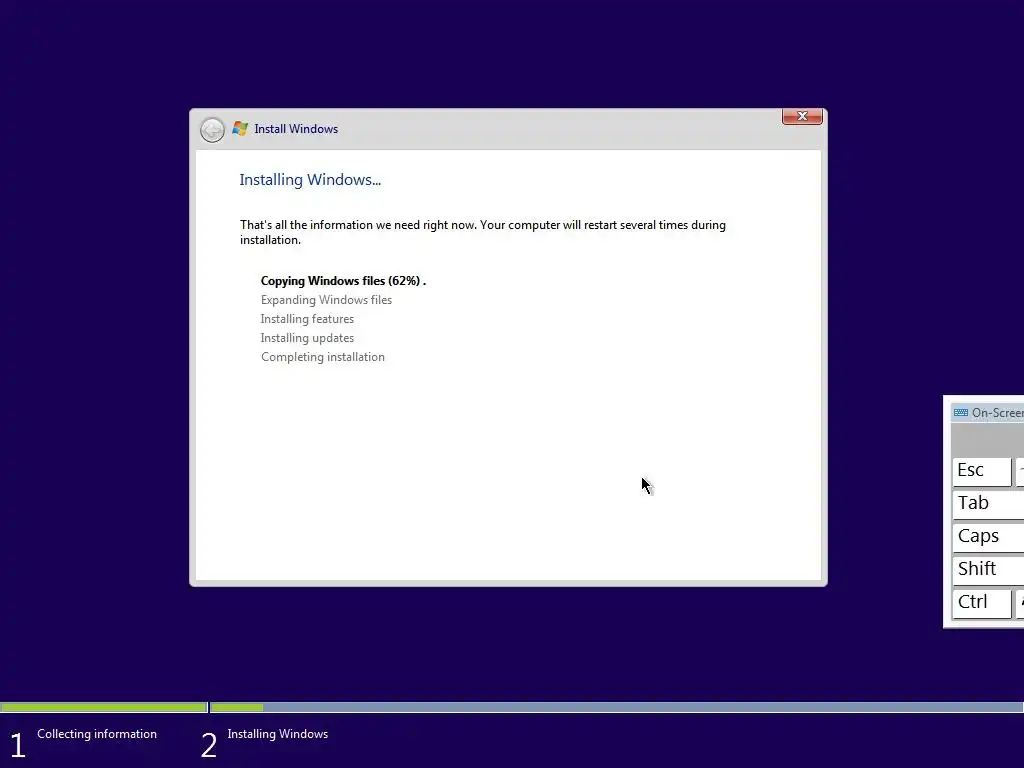Click the Windows flag logo icon
The image size is (1024, 768).
(240, 129)
